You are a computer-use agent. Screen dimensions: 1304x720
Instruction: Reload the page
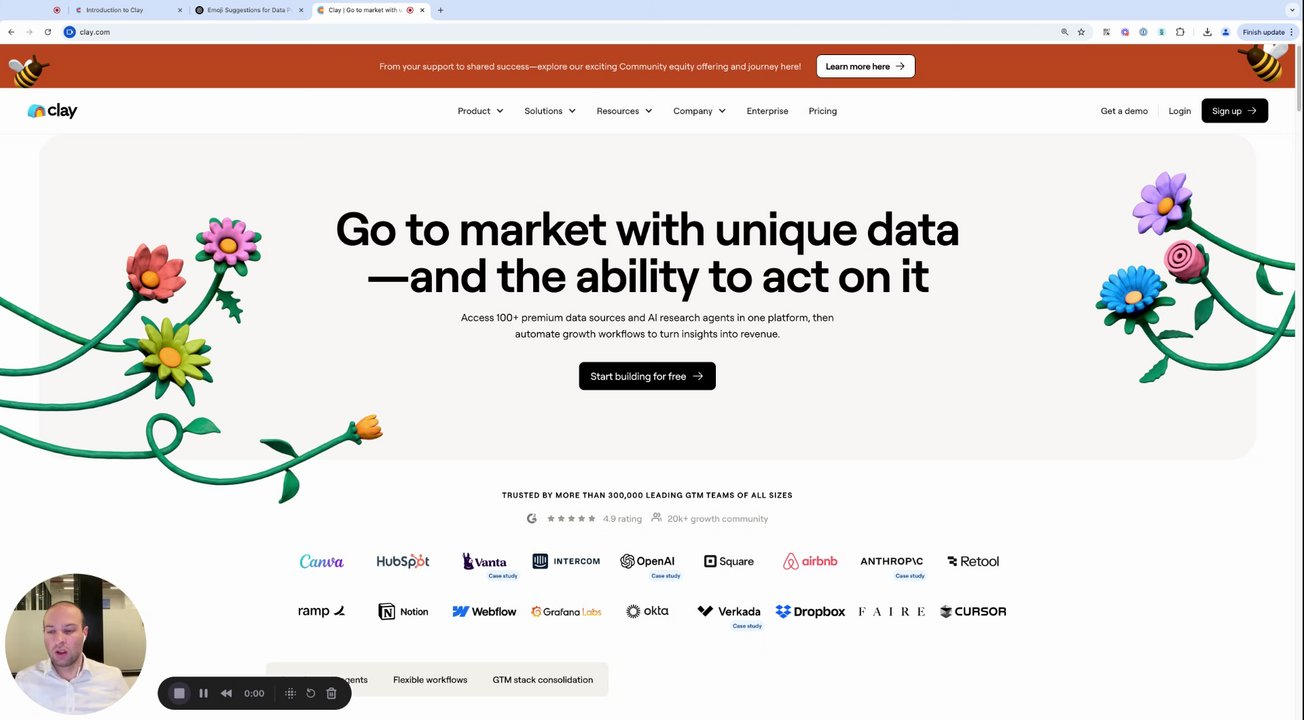coord(47,32)
